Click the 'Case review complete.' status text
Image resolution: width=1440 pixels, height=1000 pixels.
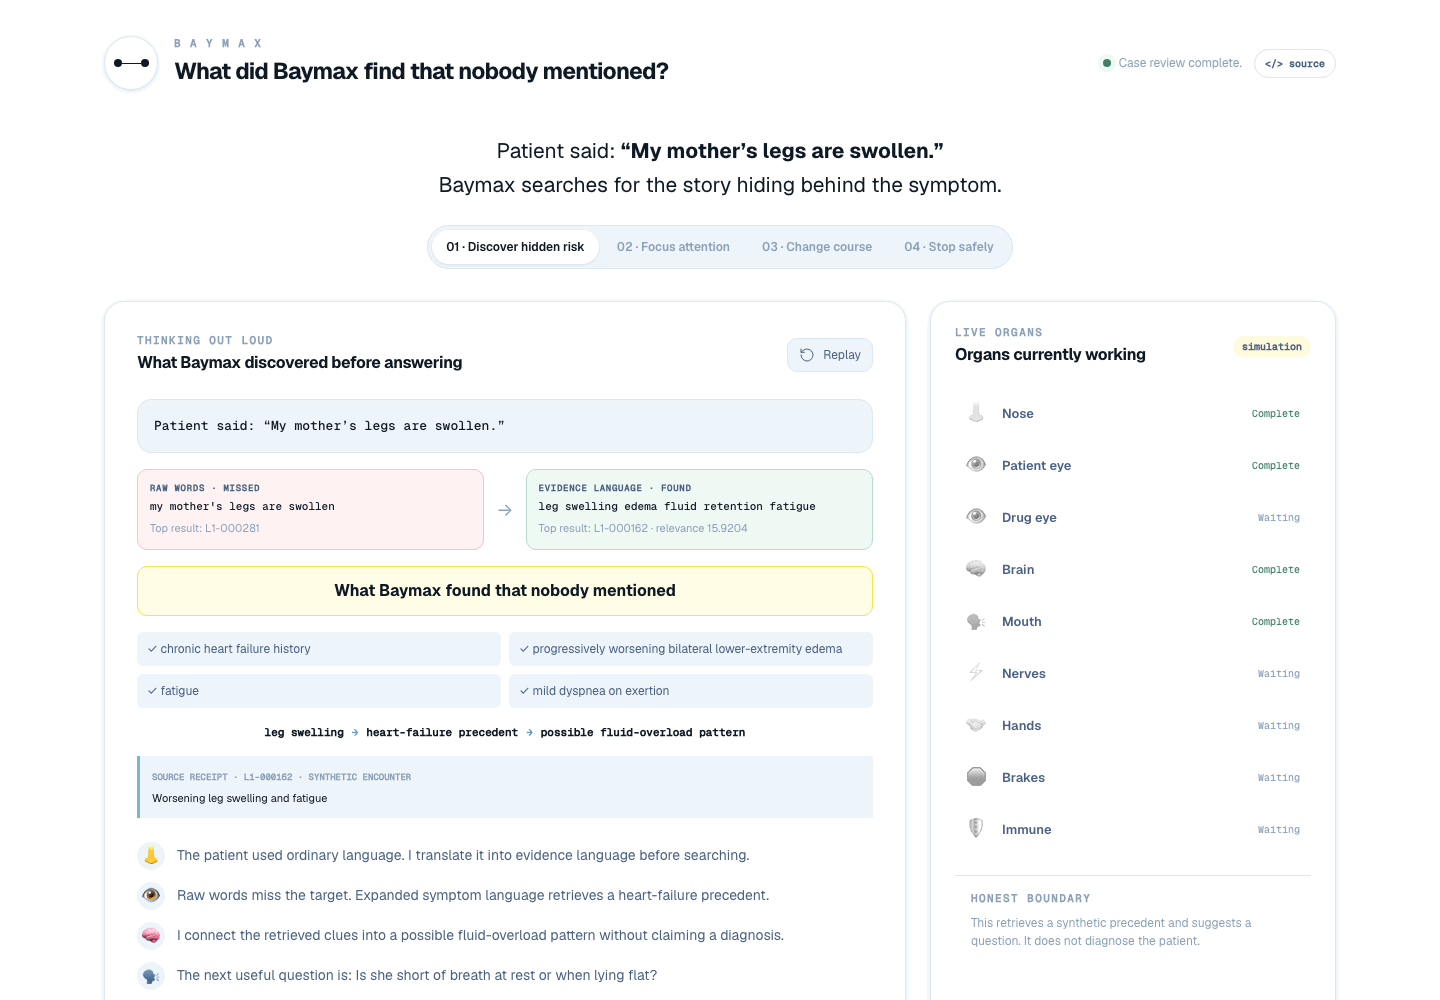tap(1180, 63)
